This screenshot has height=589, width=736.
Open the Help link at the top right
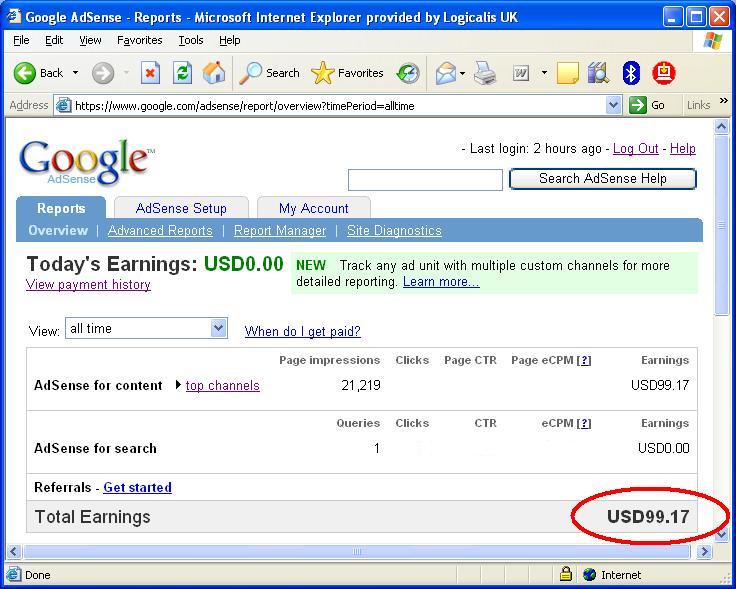(x=682, y=149)
